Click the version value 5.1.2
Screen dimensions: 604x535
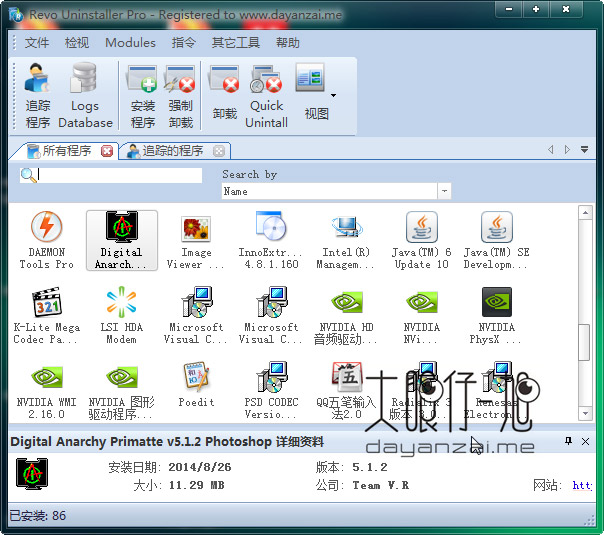(370, 467)
